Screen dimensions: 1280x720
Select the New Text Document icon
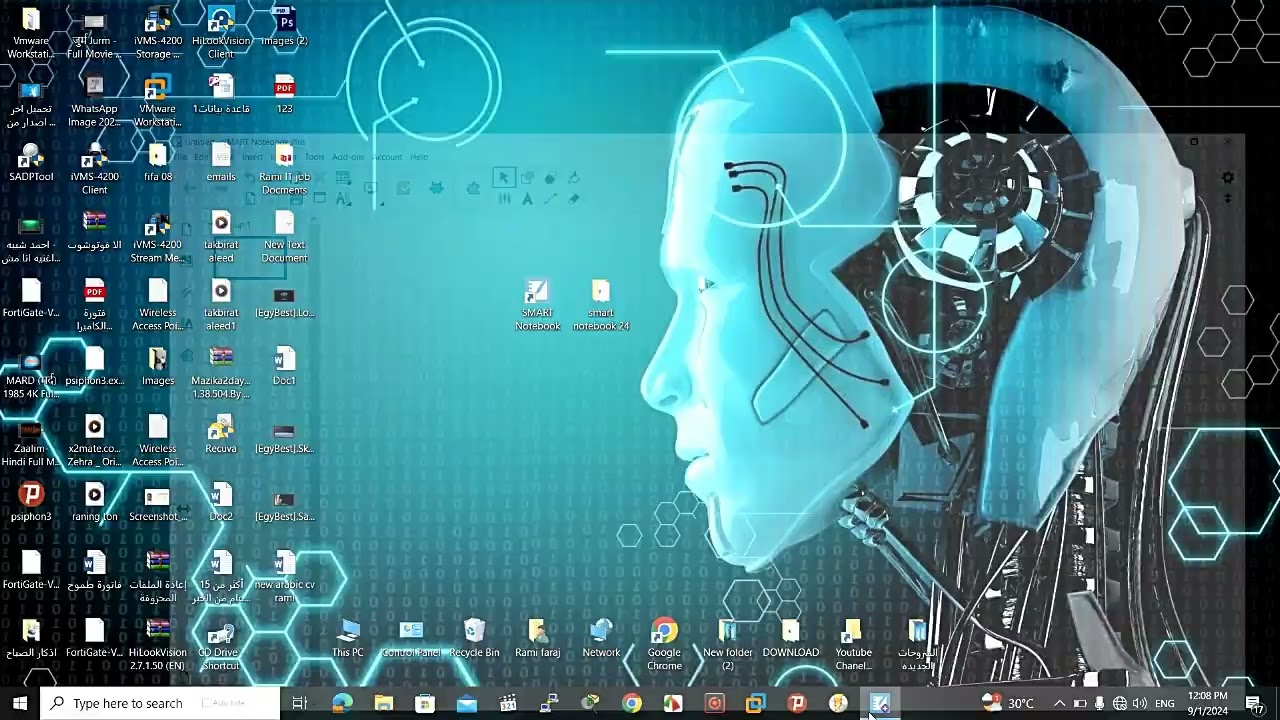[x=285, y=237]
